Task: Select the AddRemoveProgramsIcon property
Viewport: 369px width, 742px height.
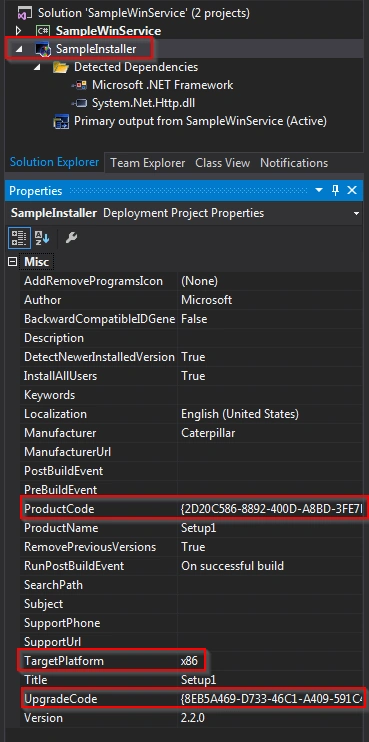Action: 93,281
